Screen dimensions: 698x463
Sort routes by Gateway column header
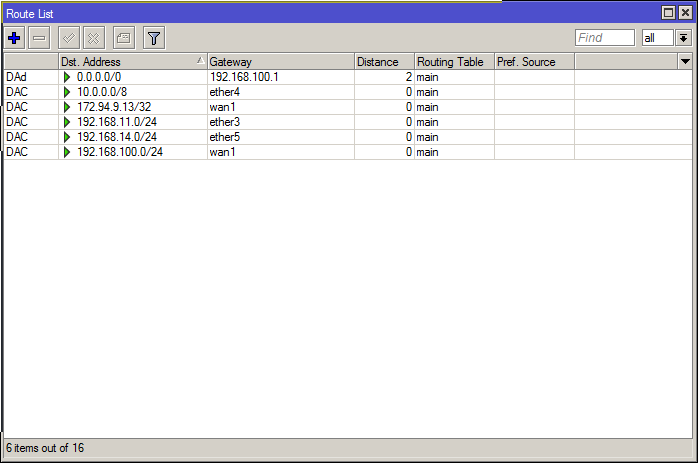[x=280, y=62]
